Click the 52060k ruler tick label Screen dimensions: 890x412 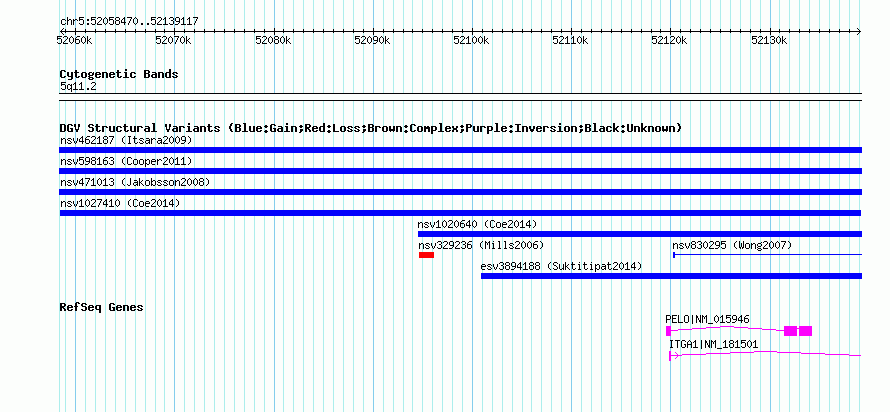pos(75,41)
